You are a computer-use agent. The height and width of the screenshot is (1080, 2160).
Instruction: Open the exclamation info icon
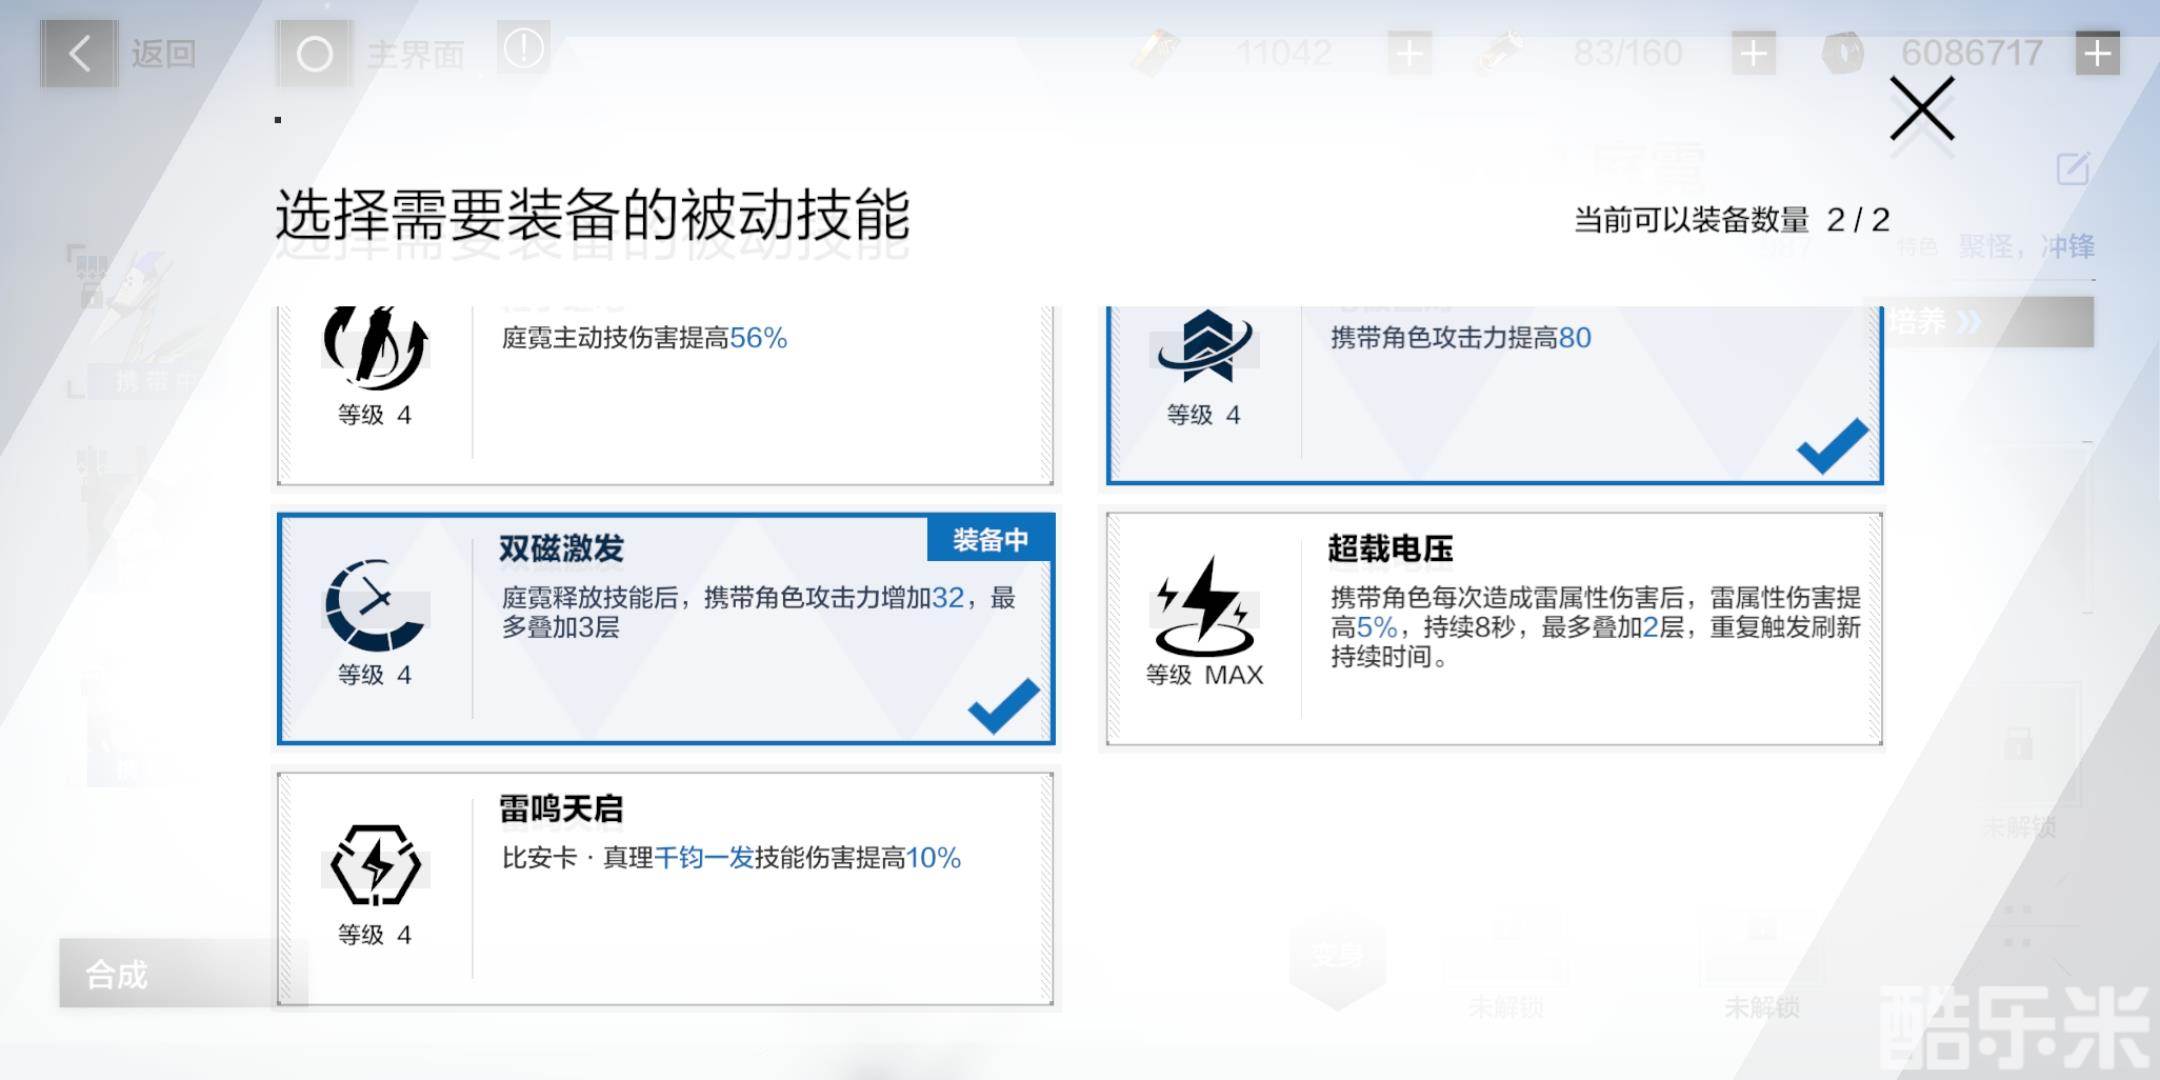click(x=524, y=48)
